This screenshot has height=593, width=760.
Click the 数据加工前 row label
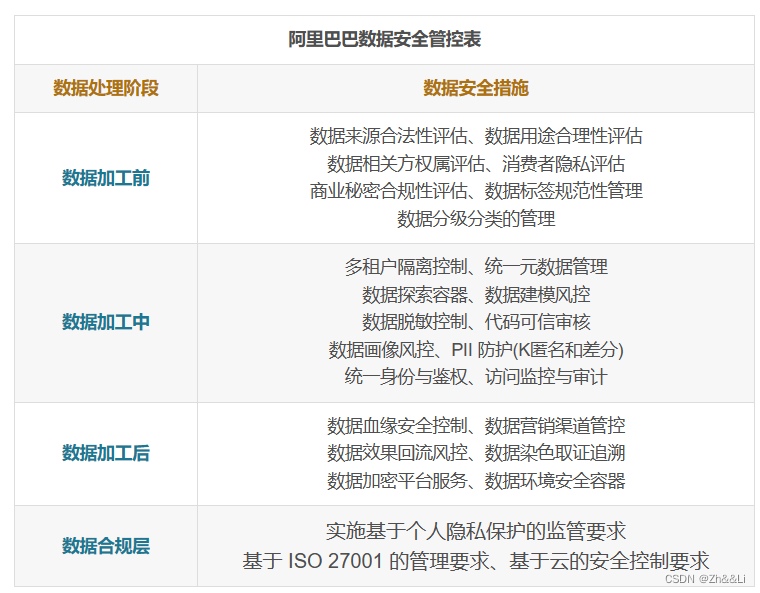click(106, 178)
